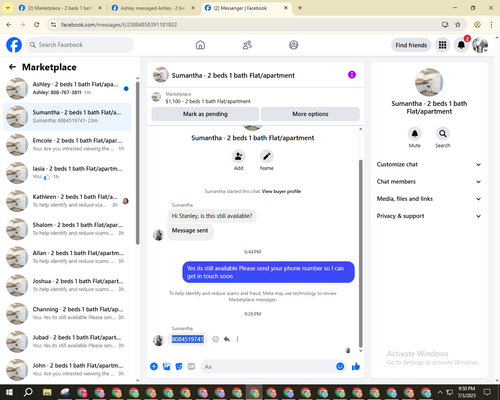Attach a photo using image icon
500x400 pixels.
click(166, 367)
